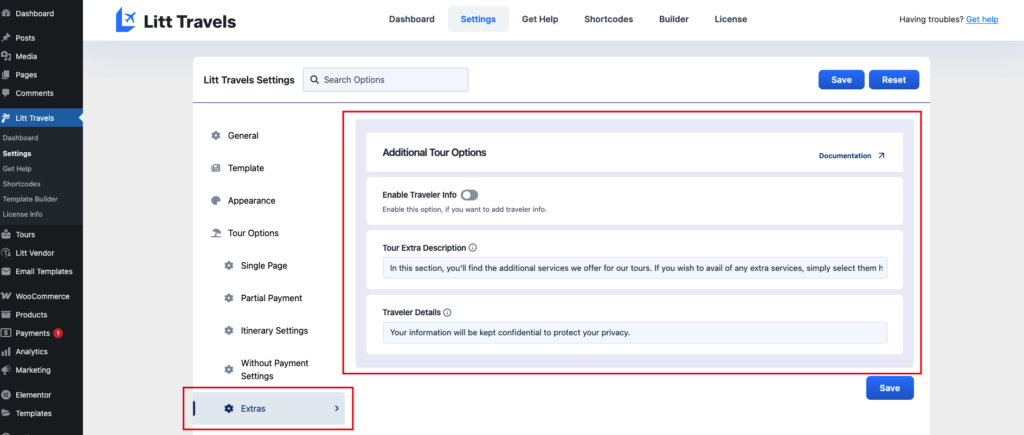Open WooCommerce in the WordPress sidebar
Image resolution: width=1024 pixels, height=435 pixels.
[x=41, y=296]
